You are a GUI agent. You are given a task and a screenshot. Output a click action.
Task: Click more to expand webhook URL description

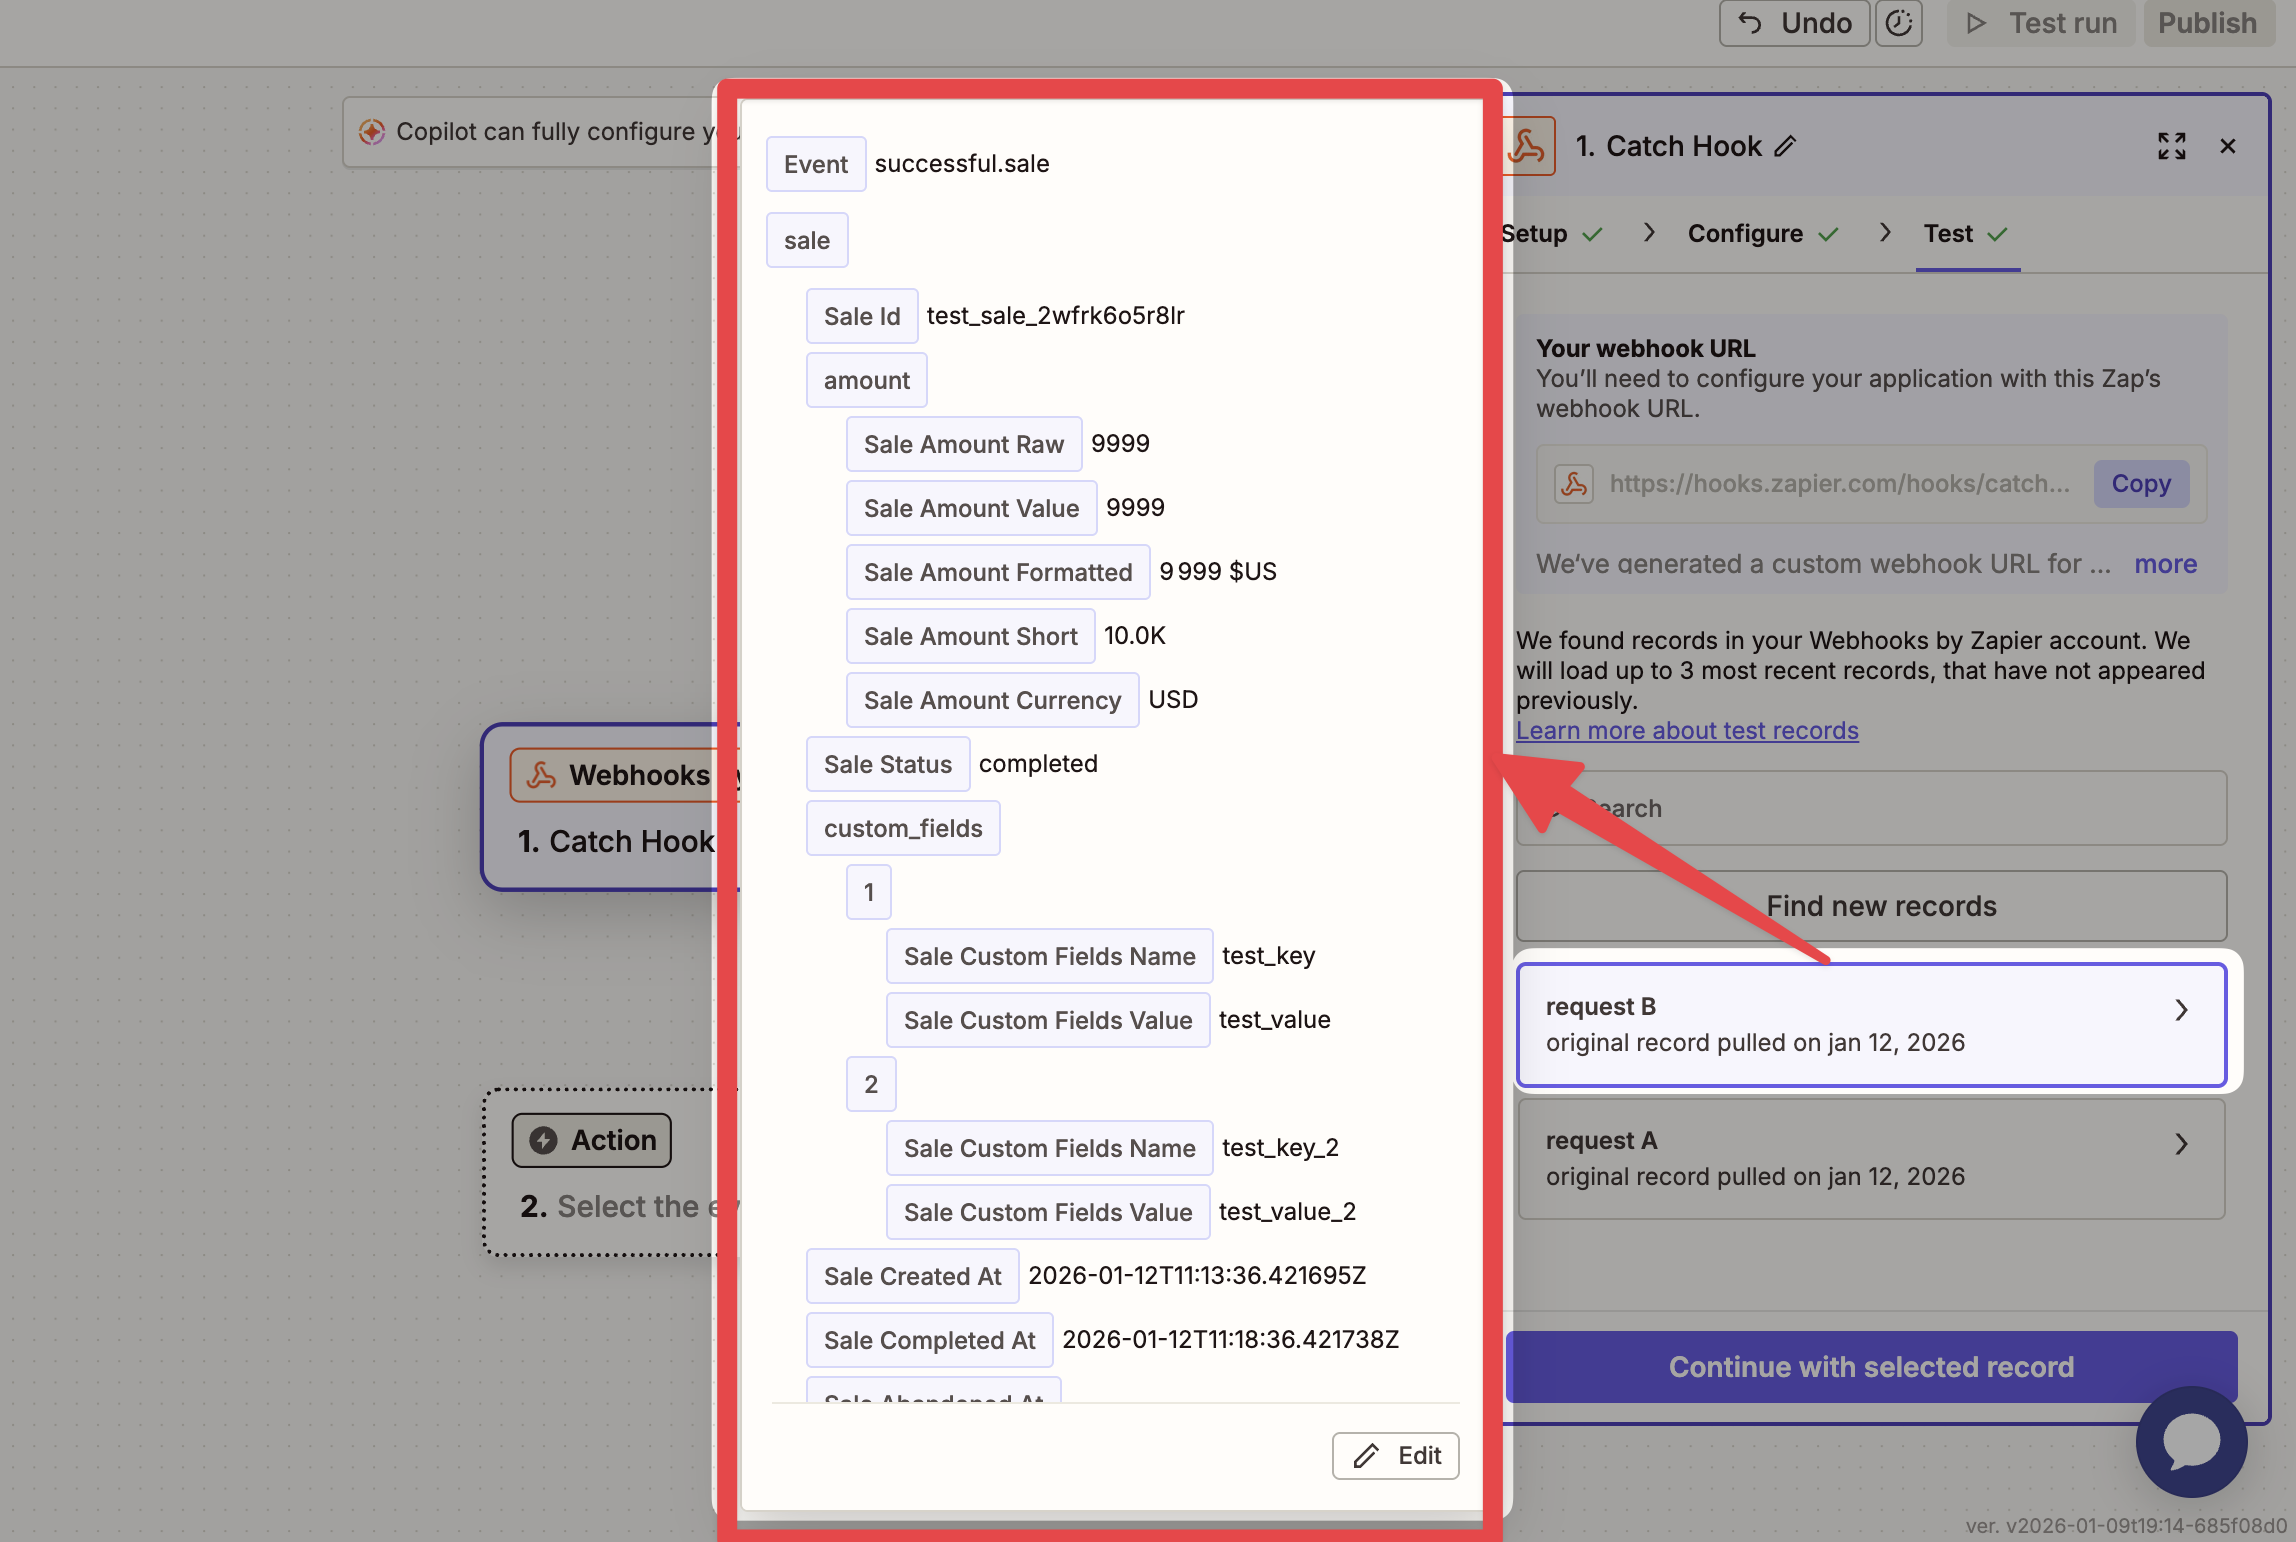2165,564
